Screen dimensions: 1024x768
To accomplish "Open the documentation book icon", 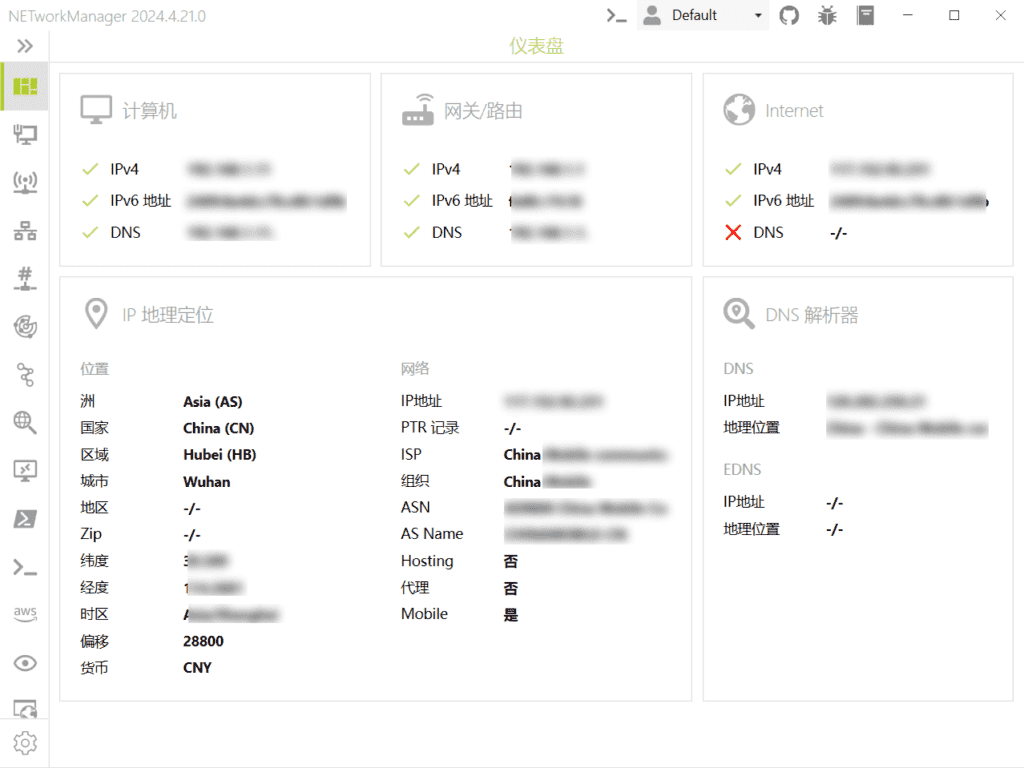I will click(865, 15).
